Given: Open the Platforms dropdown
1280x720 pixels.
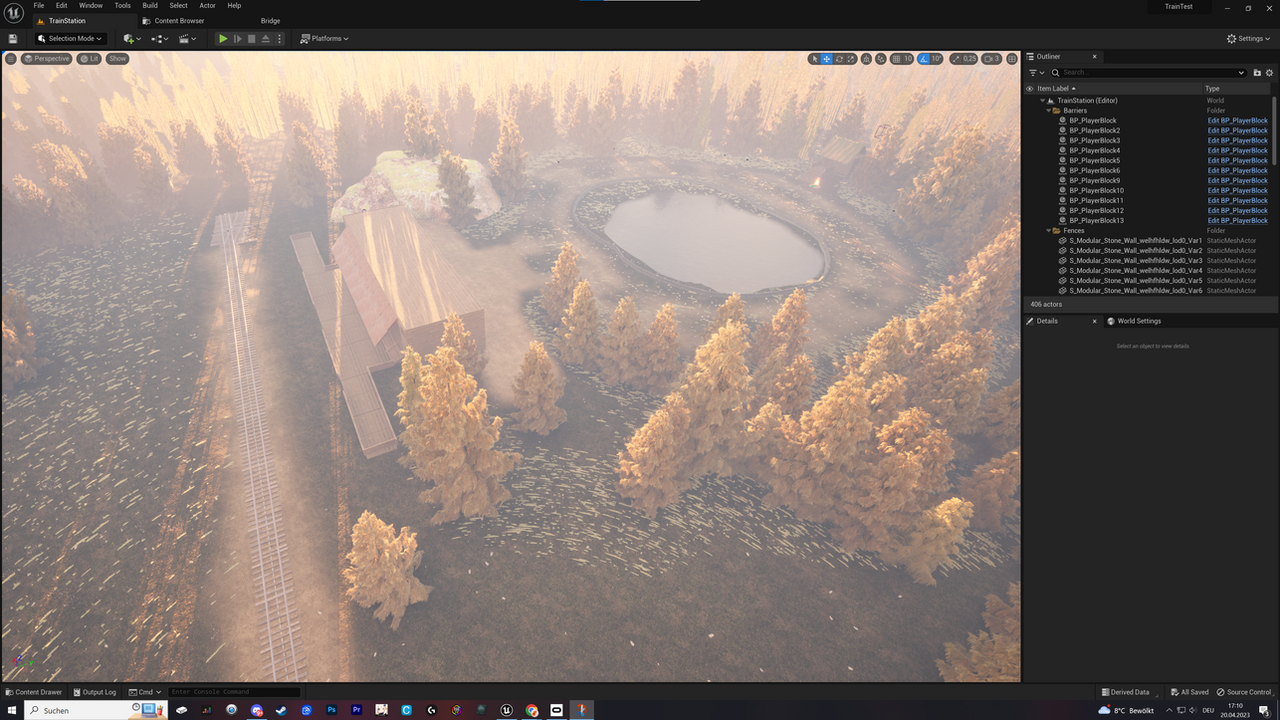Looking at the screenshot, I should (325, 38).
